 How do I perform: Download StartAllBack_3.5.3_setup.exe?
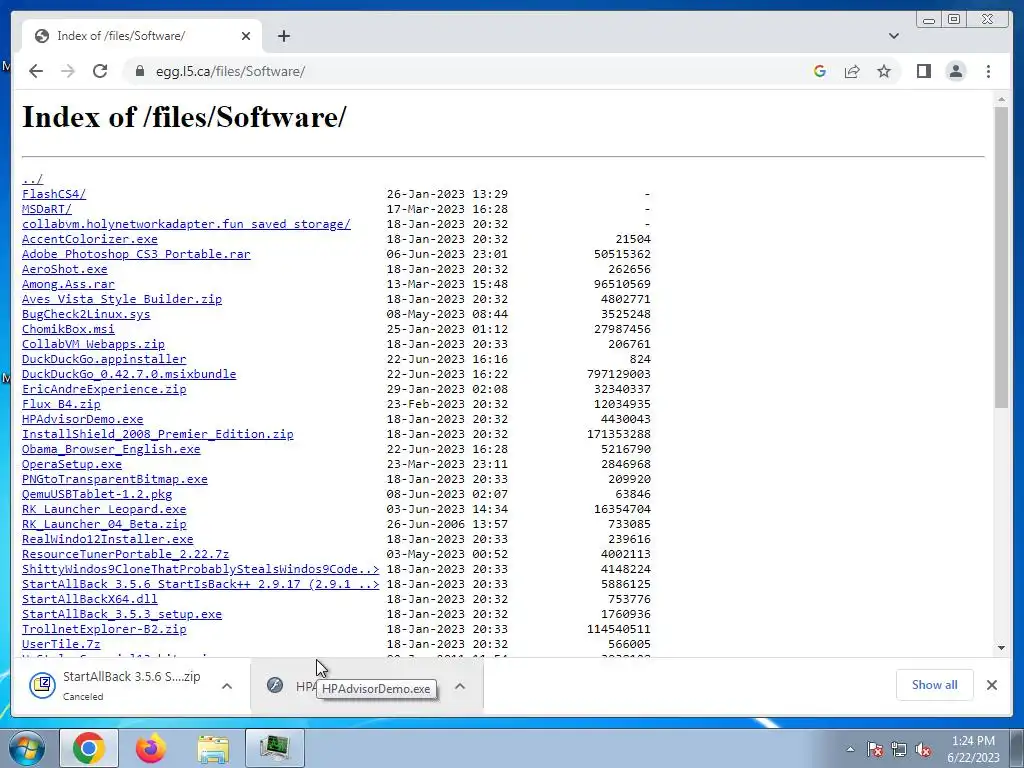[x=122, y=615]
